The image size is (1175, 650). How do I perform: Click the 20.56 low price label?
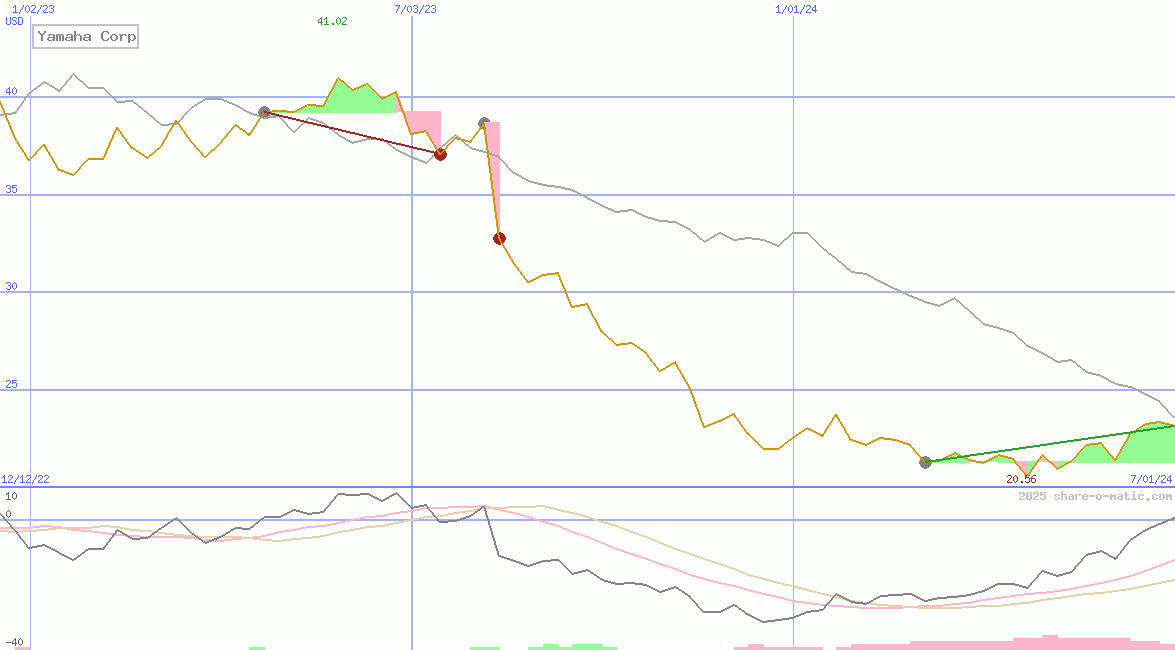coord(1021,479)
